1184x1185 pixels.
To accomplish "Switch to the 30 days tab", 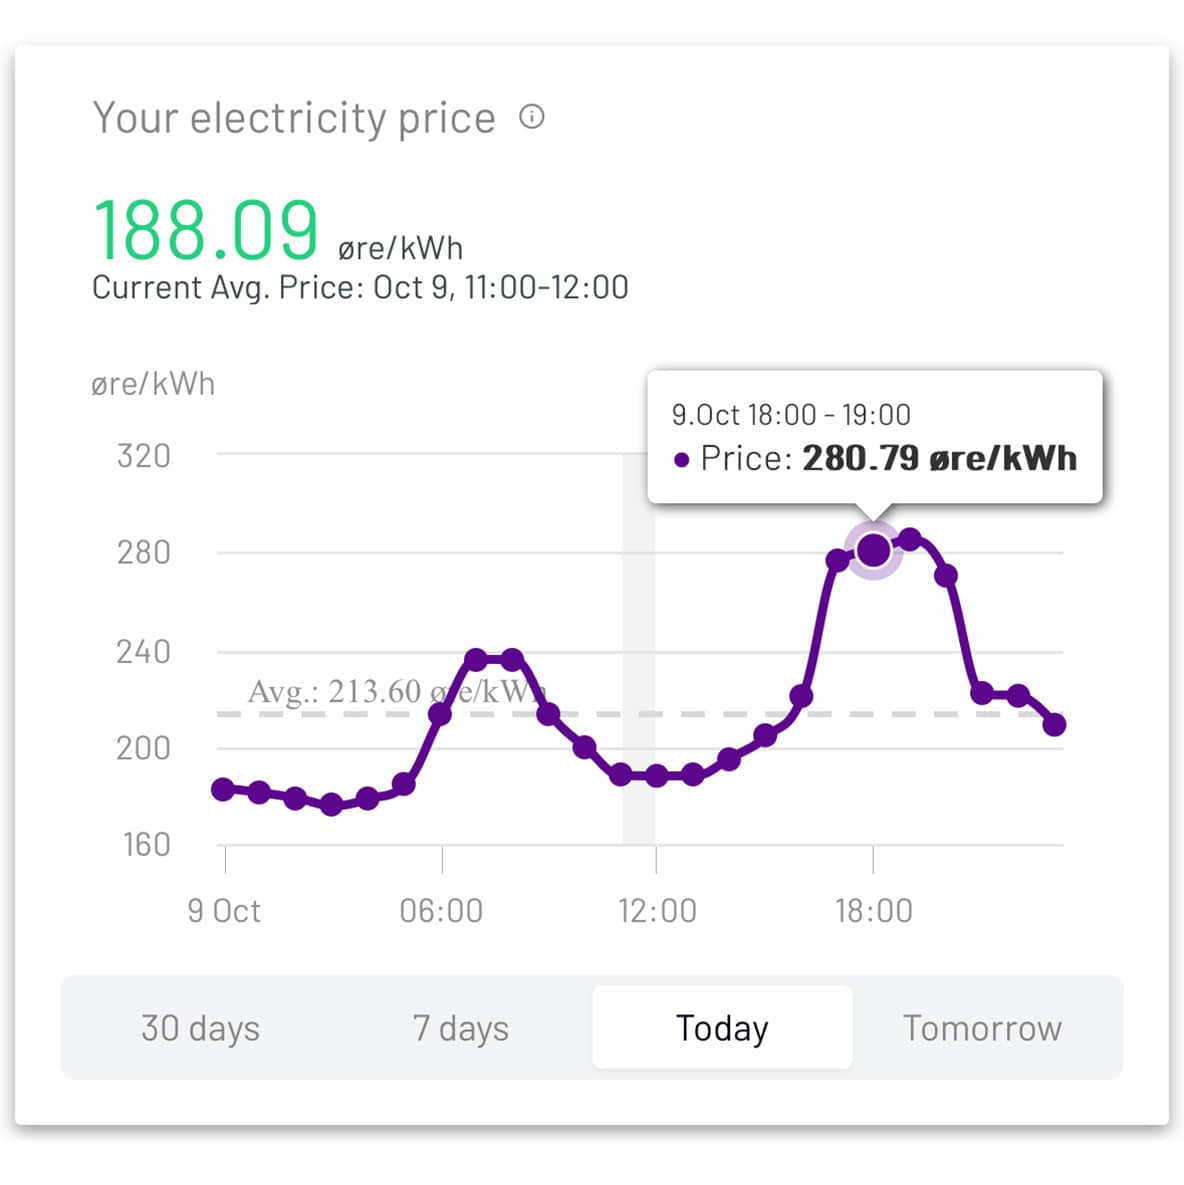I will pos(200,1028).
